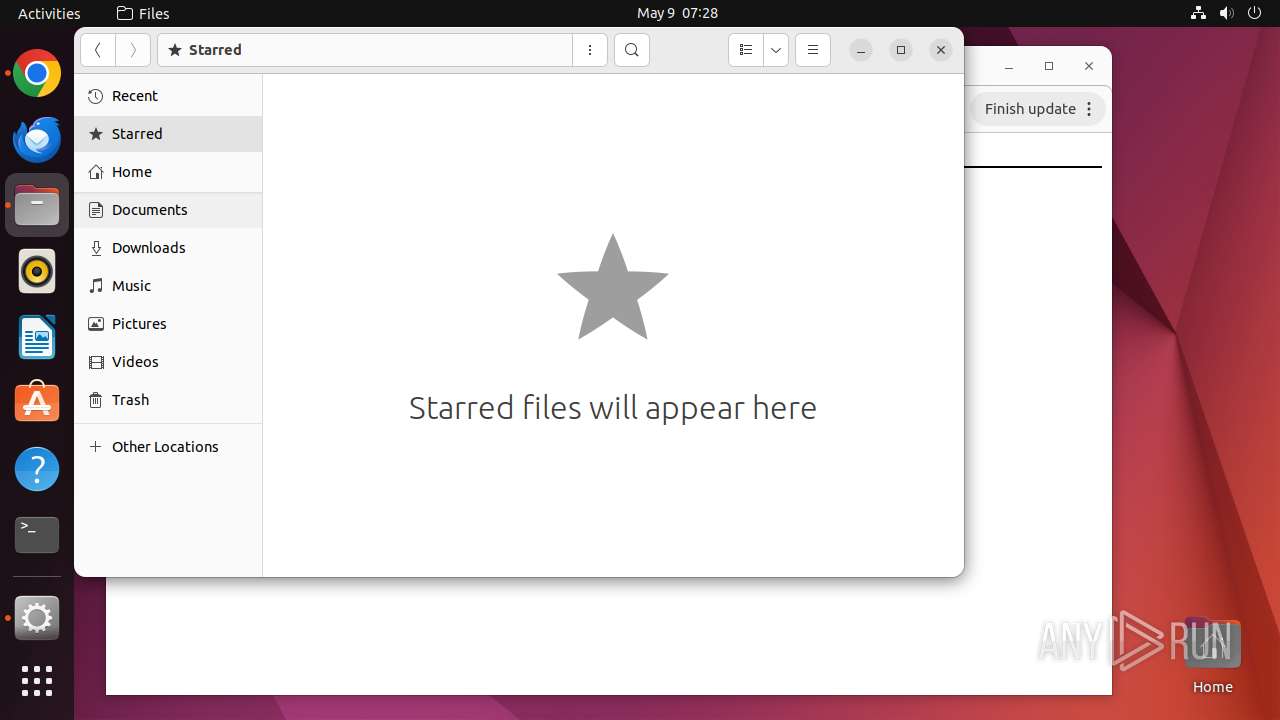The image size is (1280, 720).
Task: Go back using the back arrow
Action: point(98,50)
